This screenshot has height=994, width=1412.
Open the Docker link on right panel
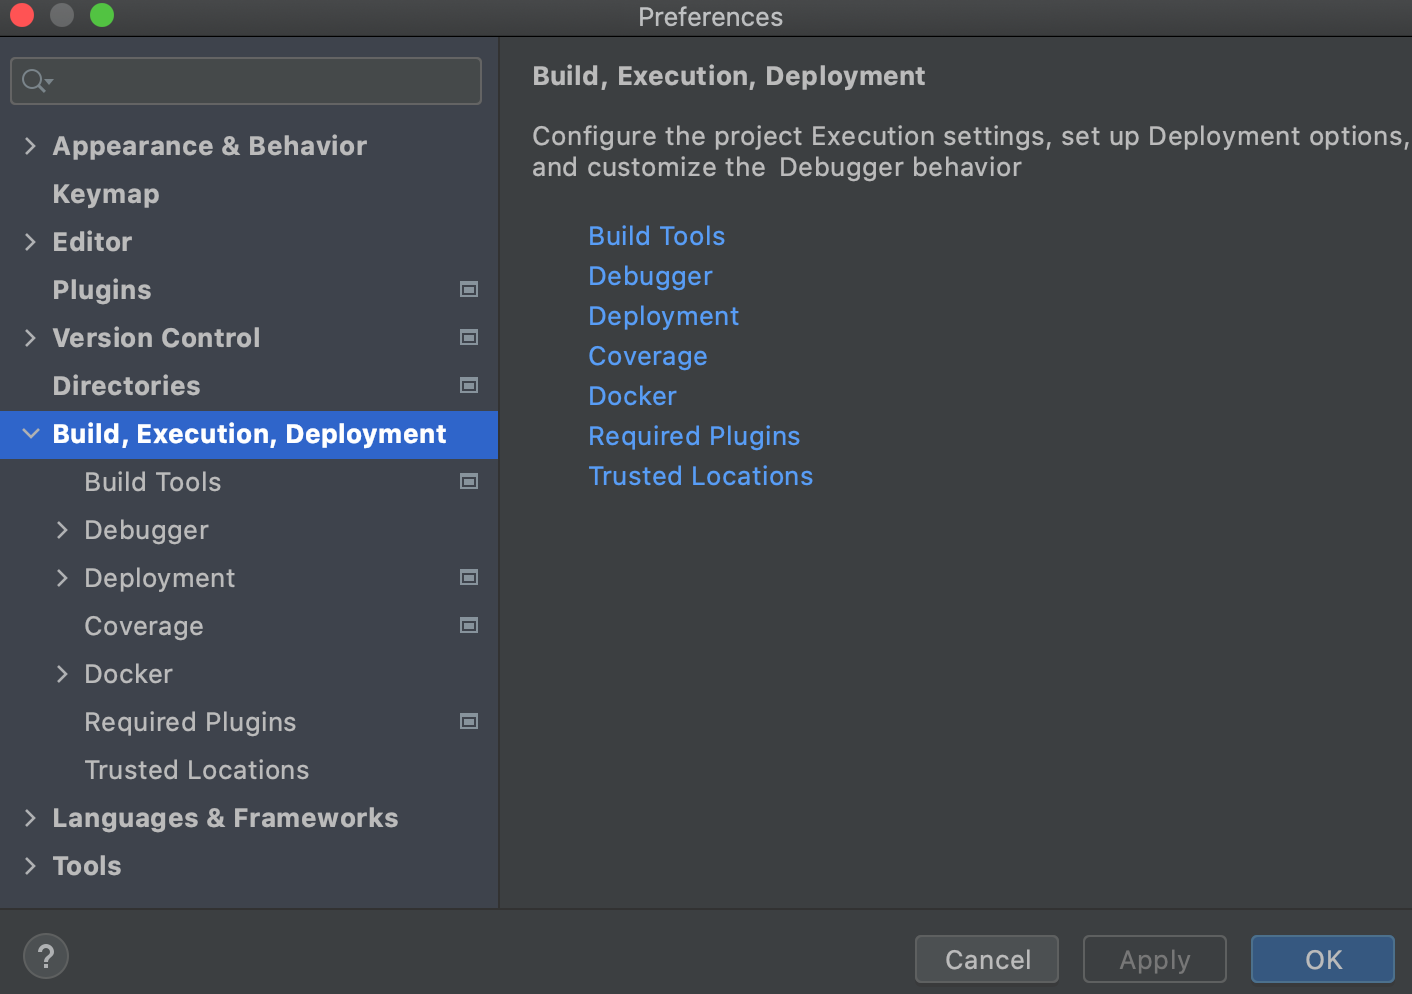click(x=632, y=395)
